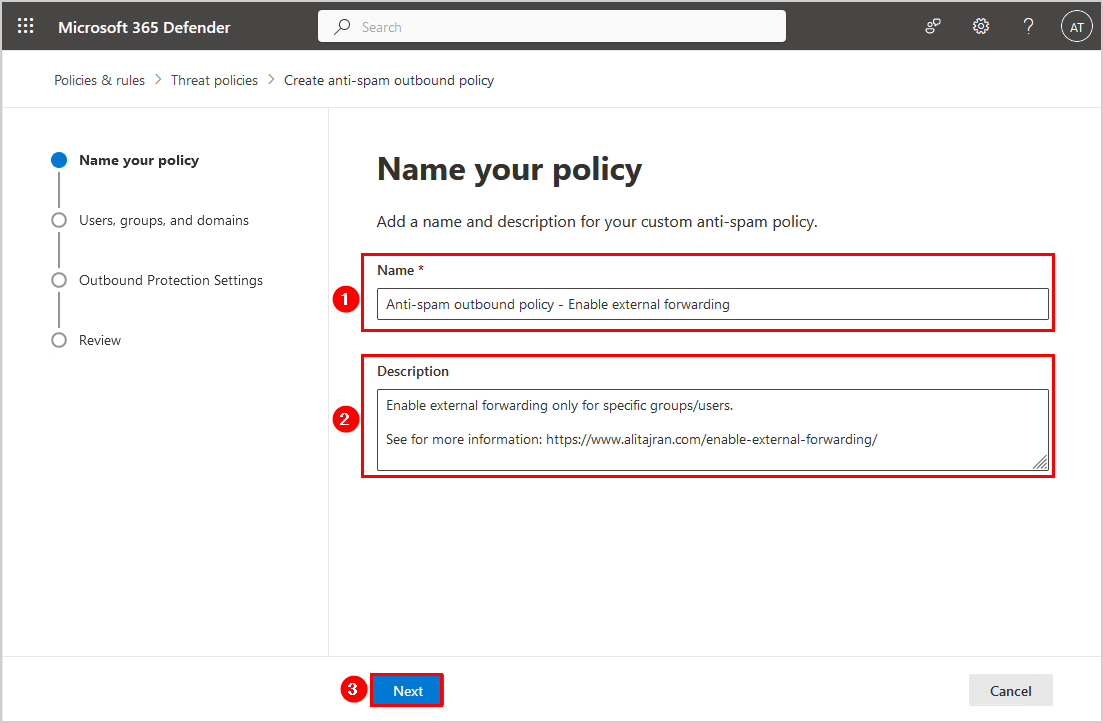Screen dimensions: 1103x723
Task: Open the AT account avatar menu
Action: click(1076, 27)
